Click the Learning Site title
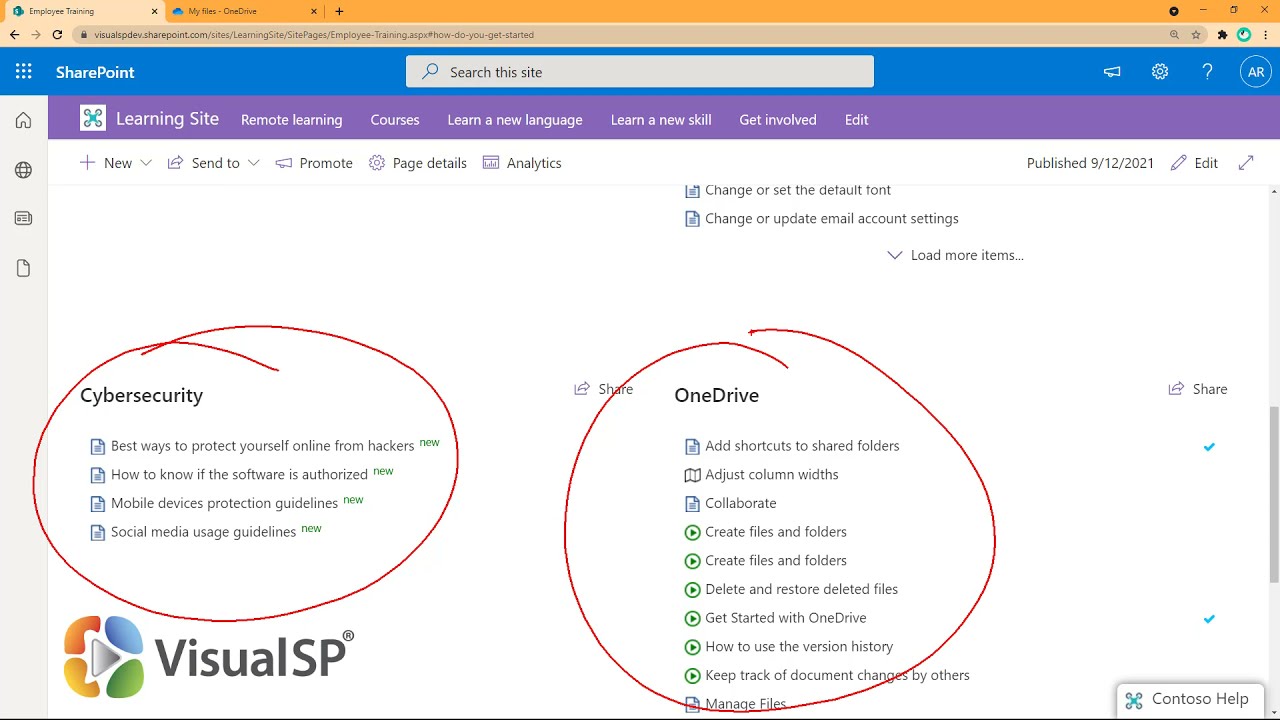This screenshot has height=720, width=1280. click(167, 118)
